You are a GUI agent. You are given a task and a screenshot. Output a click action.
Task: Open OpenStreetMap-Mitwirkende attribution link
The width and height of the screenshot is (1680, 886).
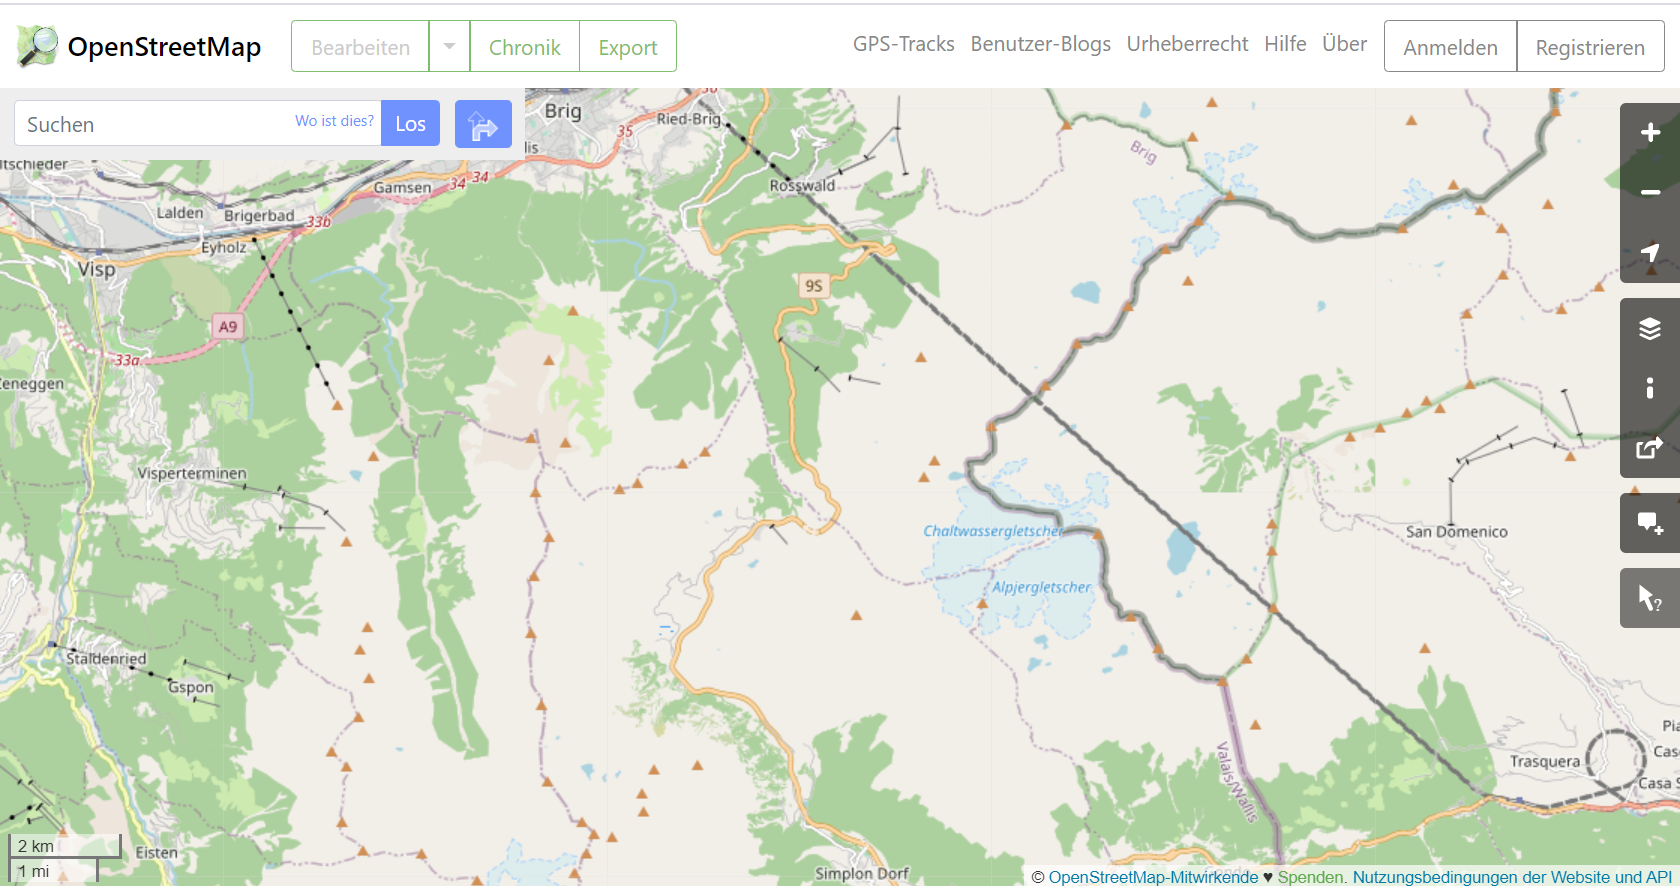pyautogui.click(x=1153, y=877)
